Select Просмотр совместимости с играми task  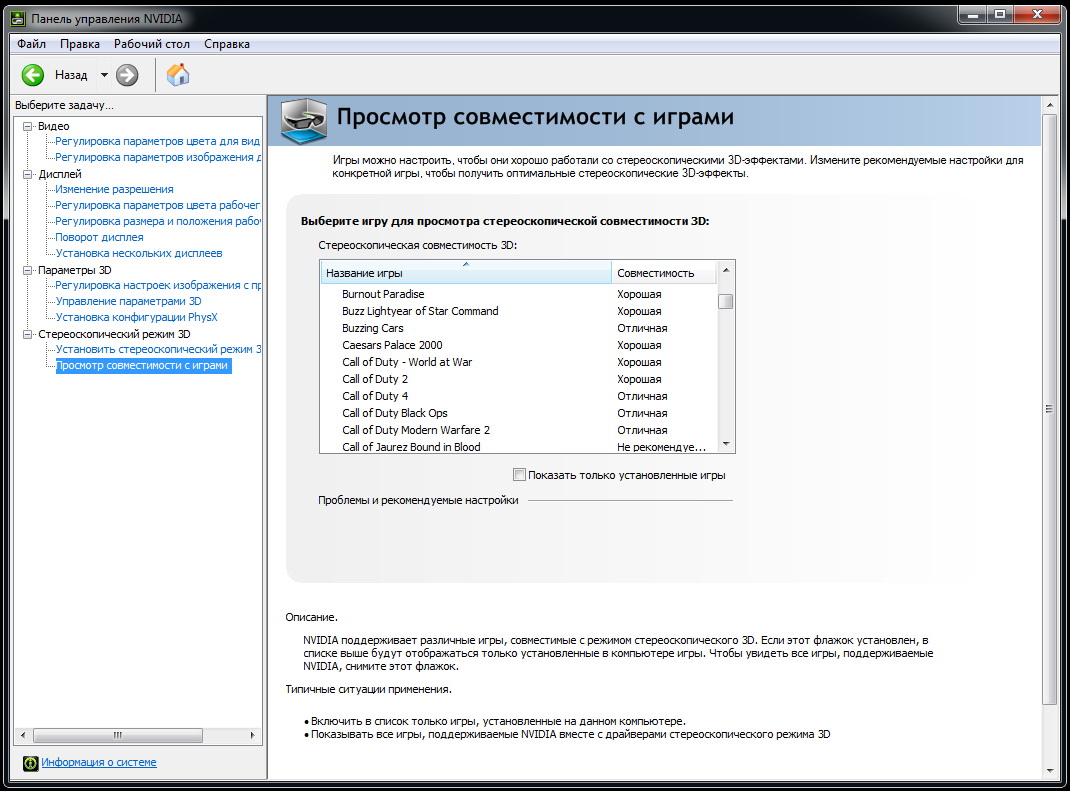point(142,365)
